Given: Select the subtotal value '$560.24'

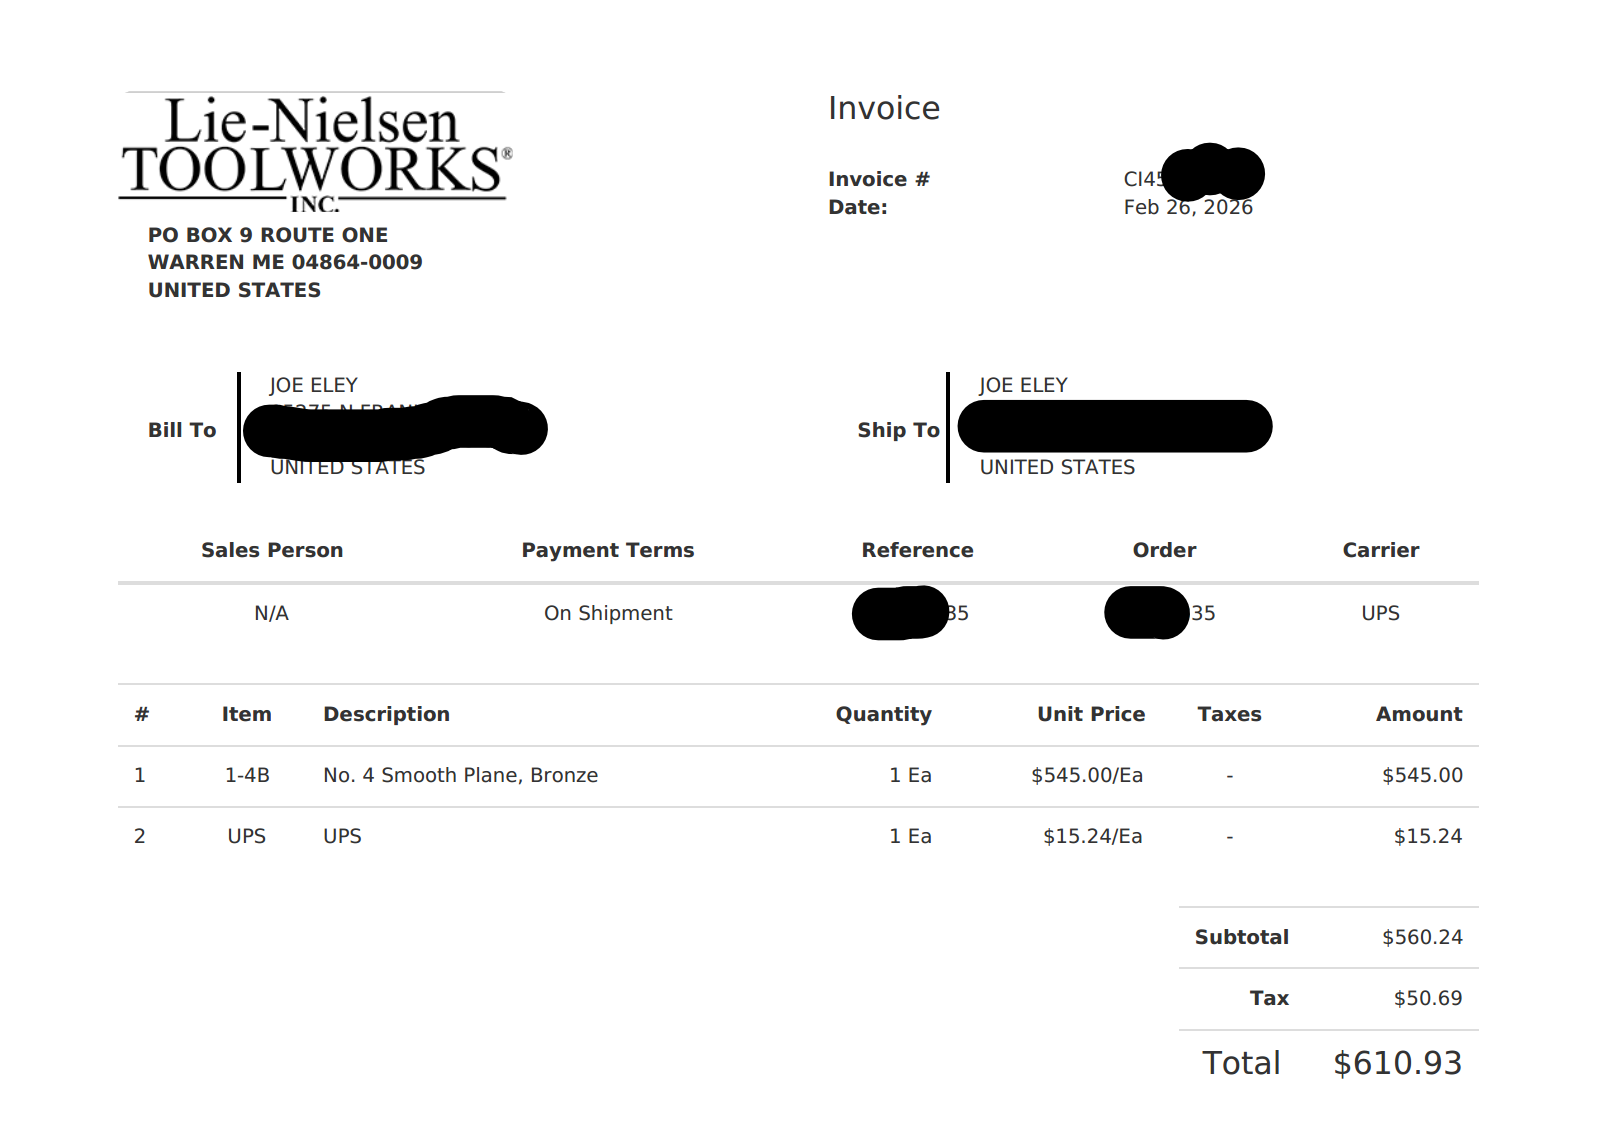Looking at the screenshot, I should point(1422,937).
